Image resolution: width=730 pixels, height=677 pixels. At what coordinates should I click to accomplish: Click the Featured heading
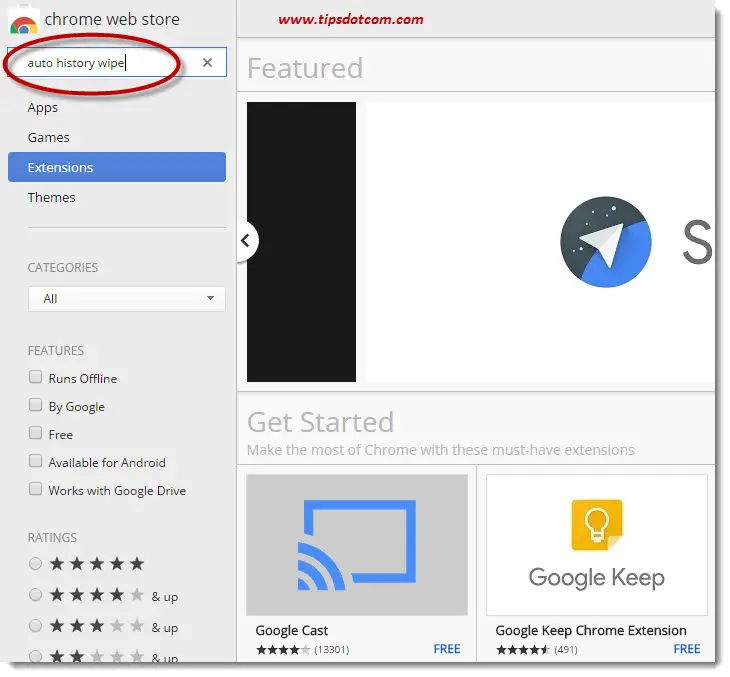[x=305, y=68]
